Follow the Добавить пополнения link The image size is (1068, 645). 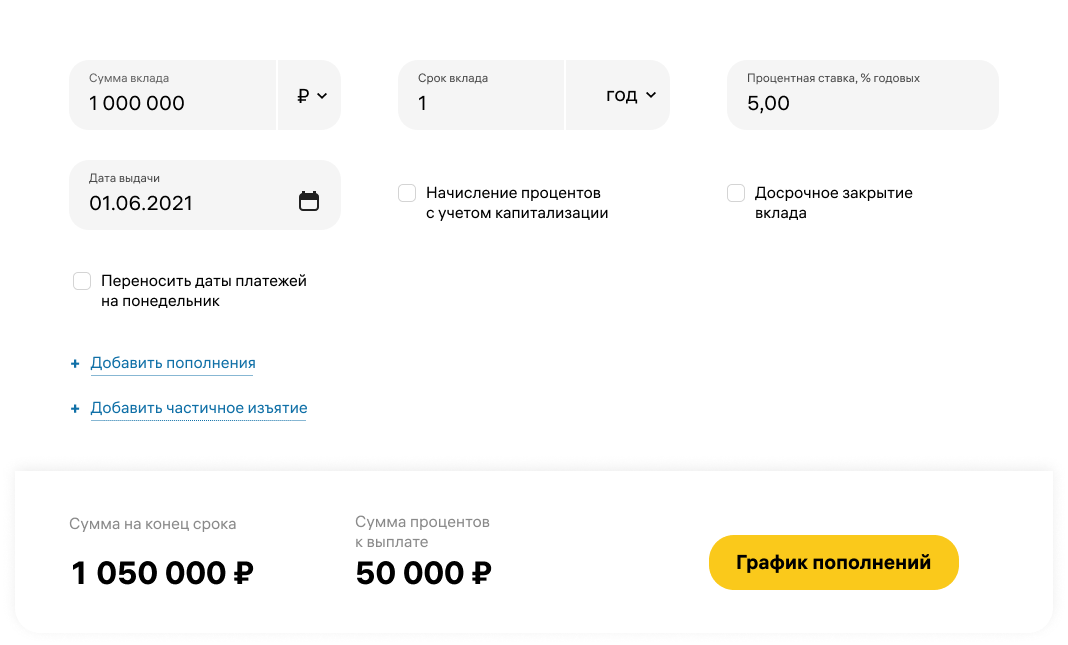tap(173, 363)
